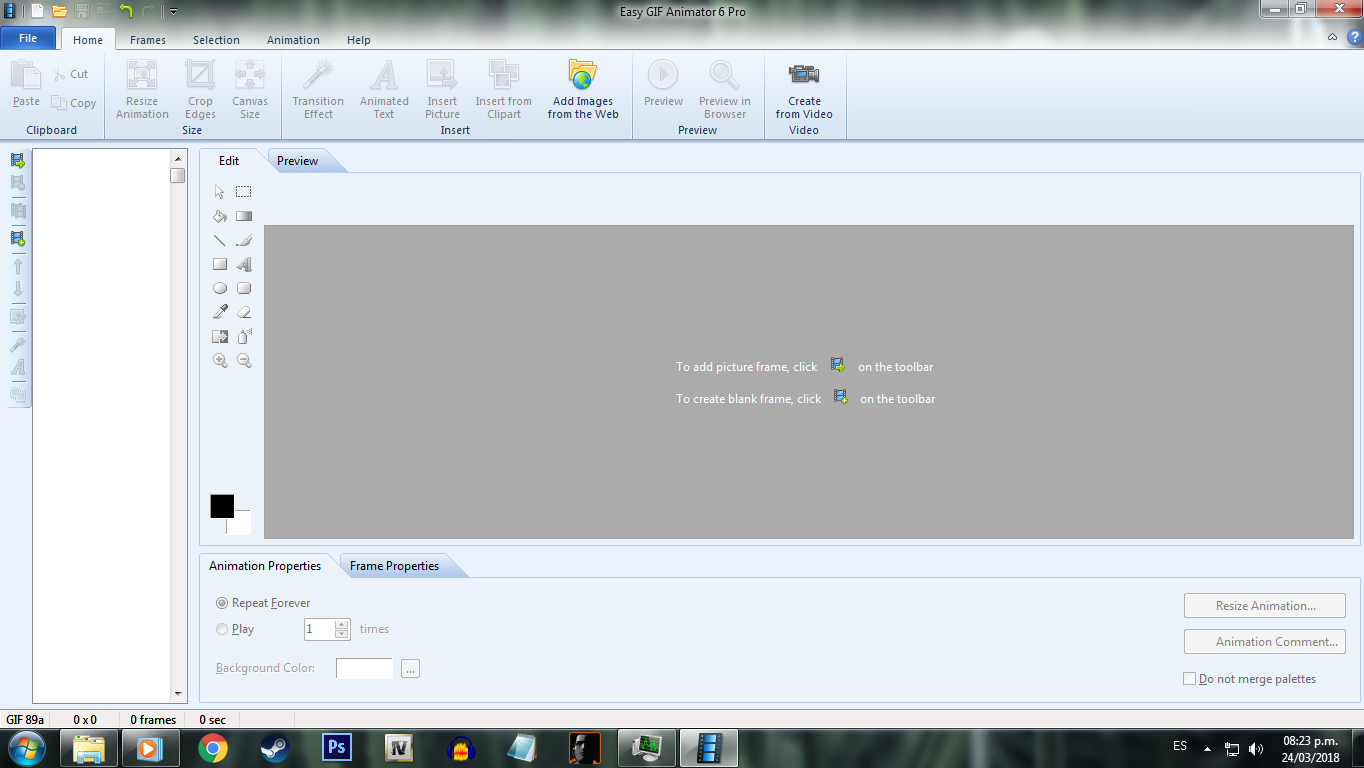Select the rectangle shape tool
Viewport: 1364px width, 768px height.
[x=220, y=264]
